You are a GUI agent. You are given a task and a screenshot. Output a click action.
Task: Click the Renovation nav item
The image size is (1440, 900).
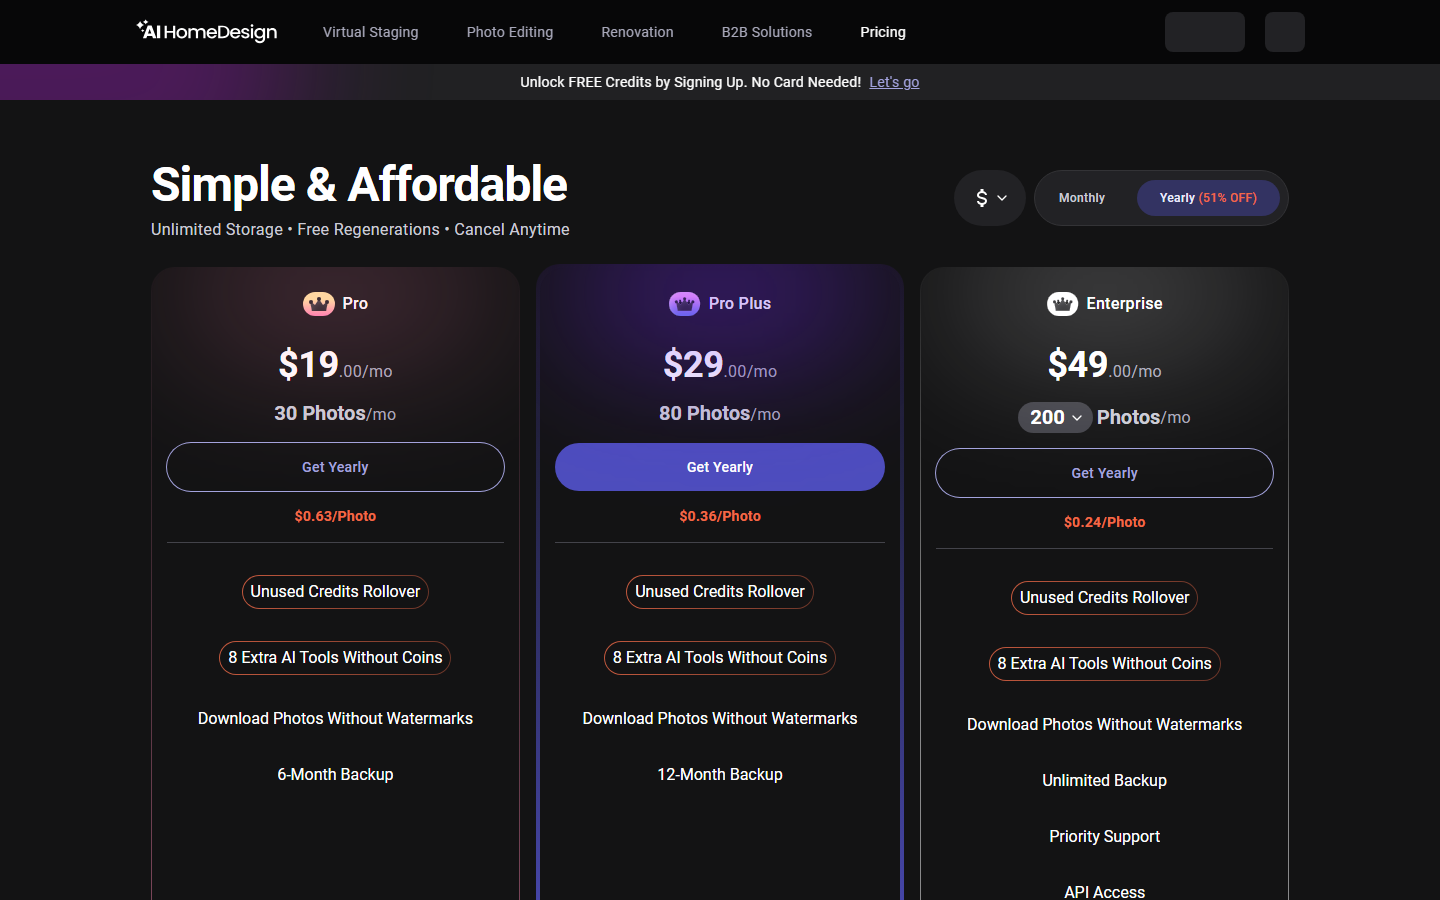(x=637, y=32)
